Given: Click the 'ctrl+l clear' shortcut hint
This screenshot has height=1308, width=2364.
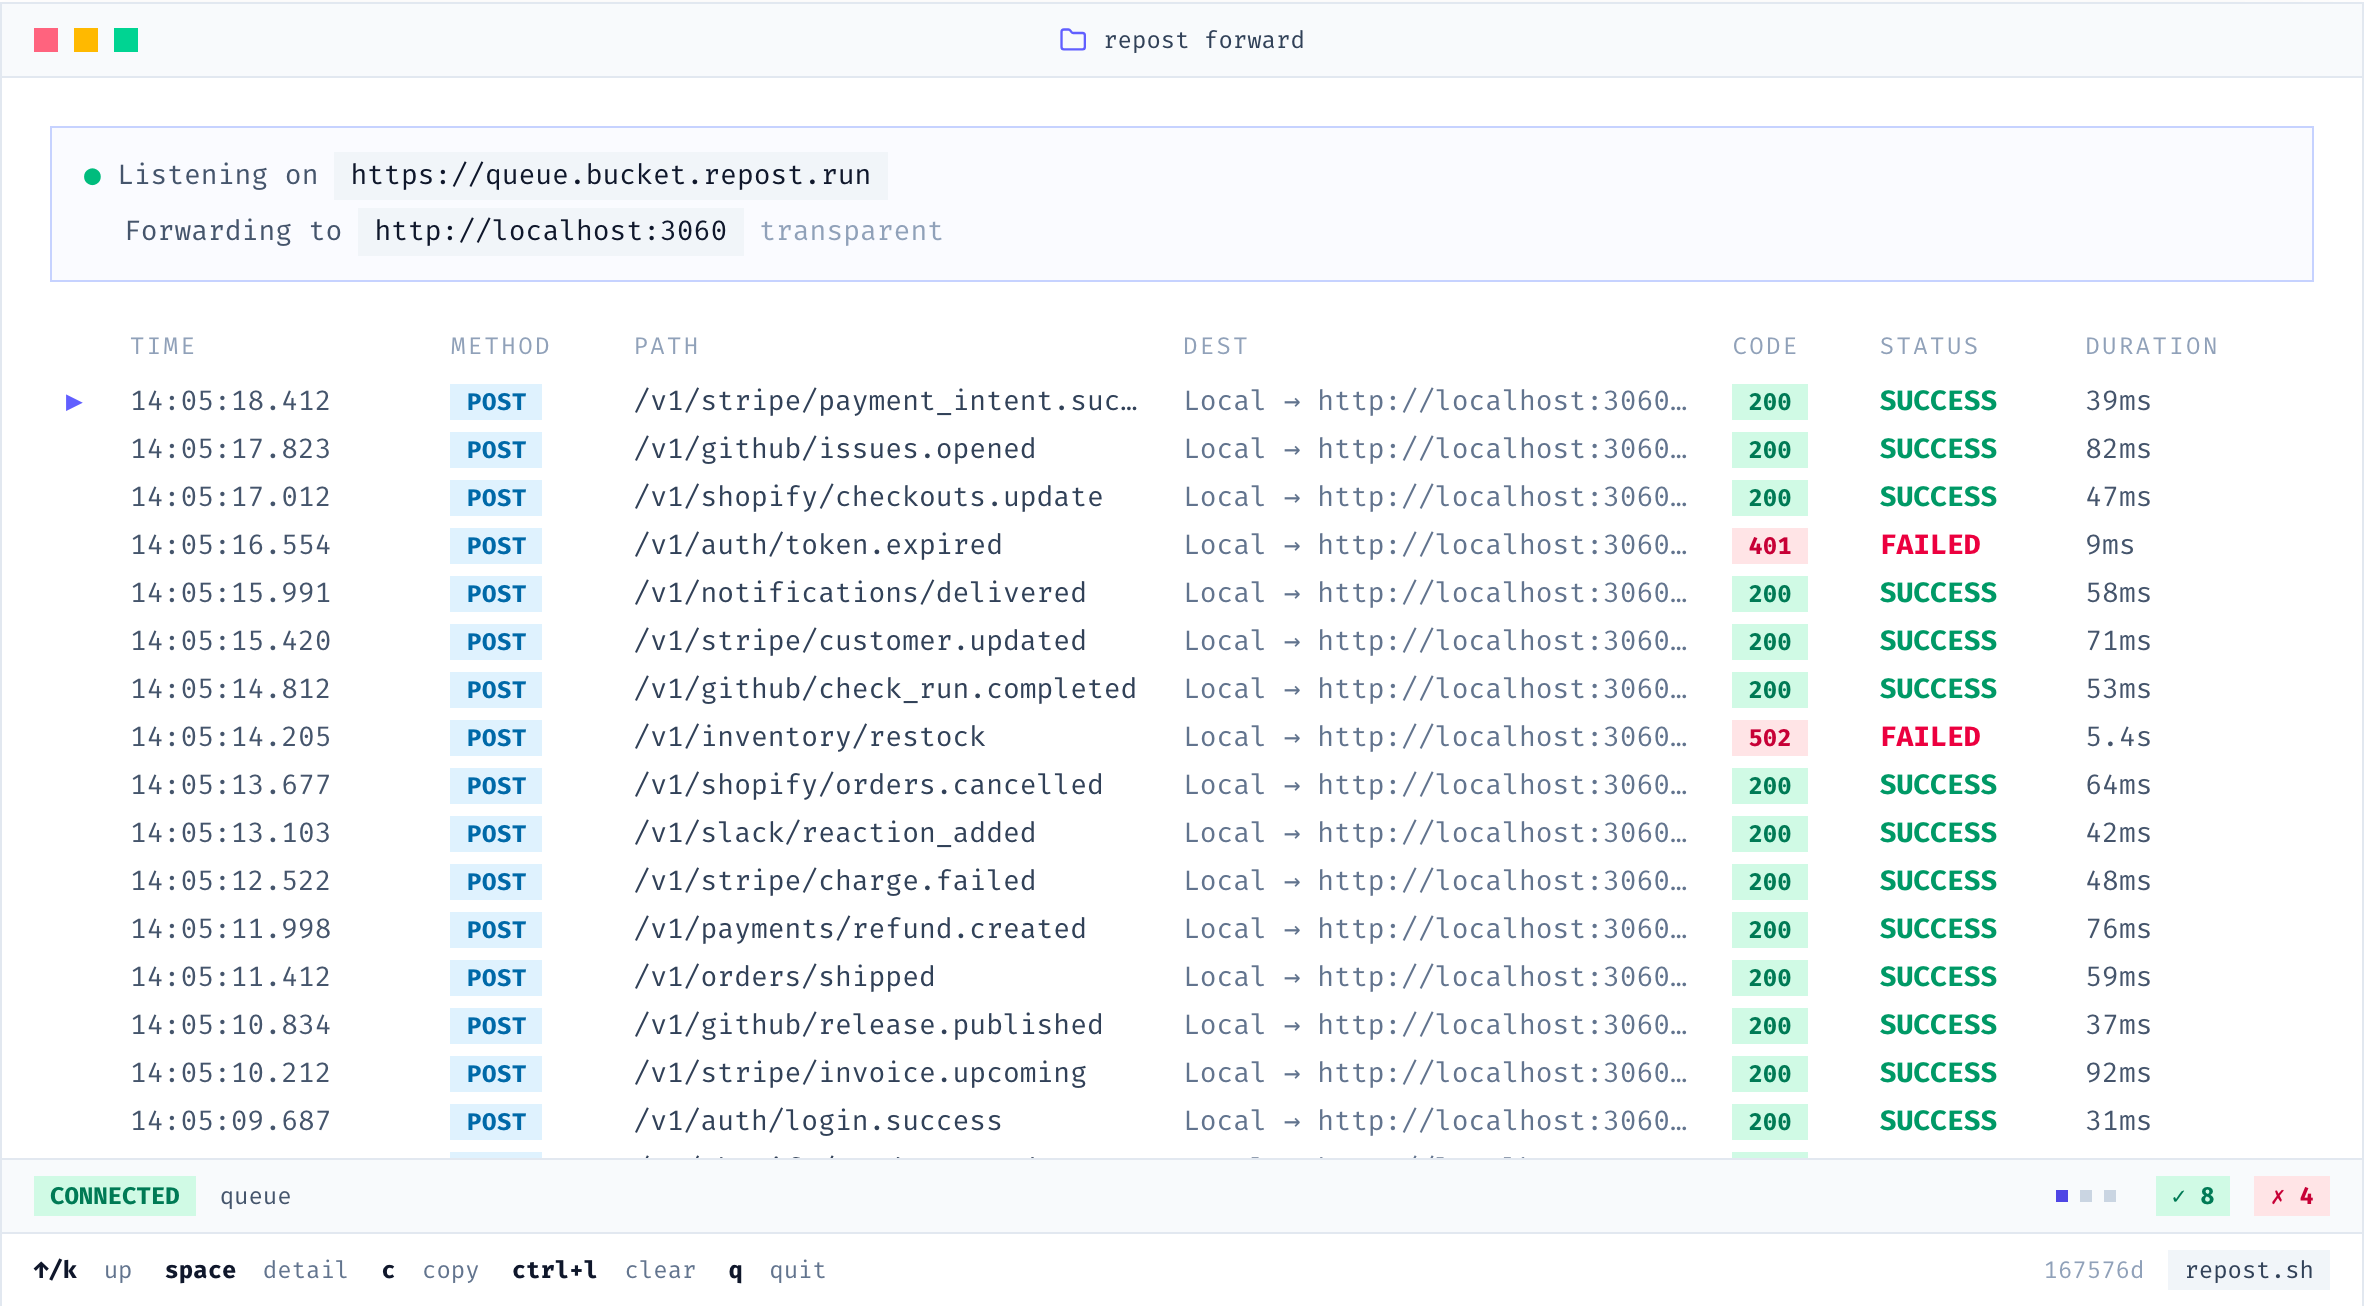Looking at the screenshot, I should coord(604,1270).
